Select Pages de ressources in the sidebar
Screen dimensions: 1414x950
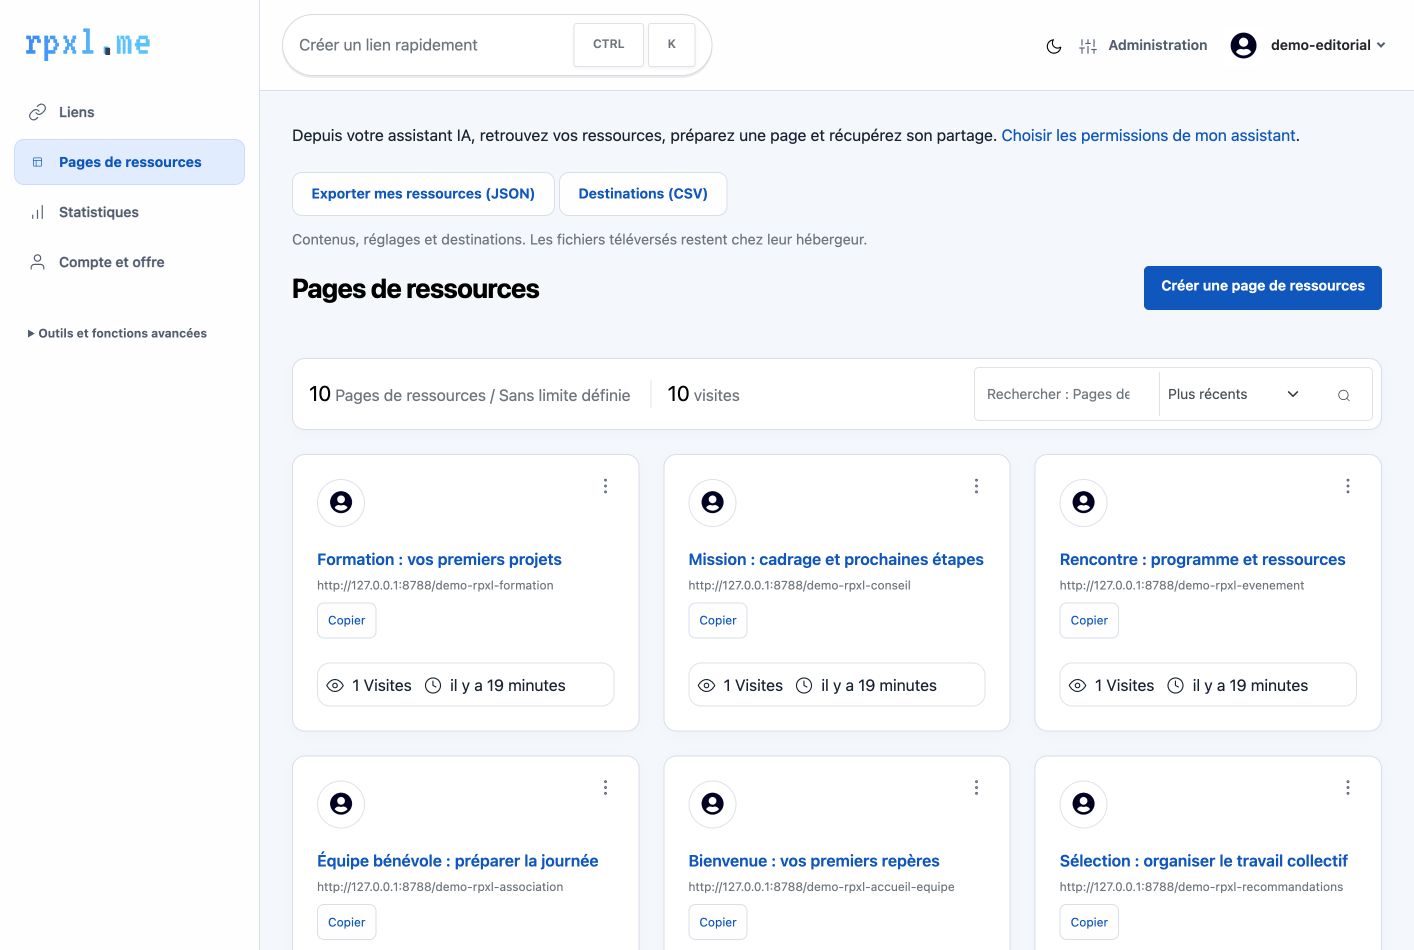[x=129, y=162]
